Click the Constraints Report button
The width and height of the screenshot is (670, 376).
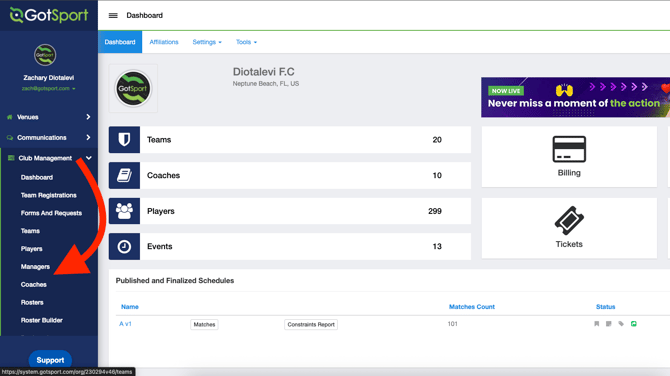click(311, 325)
